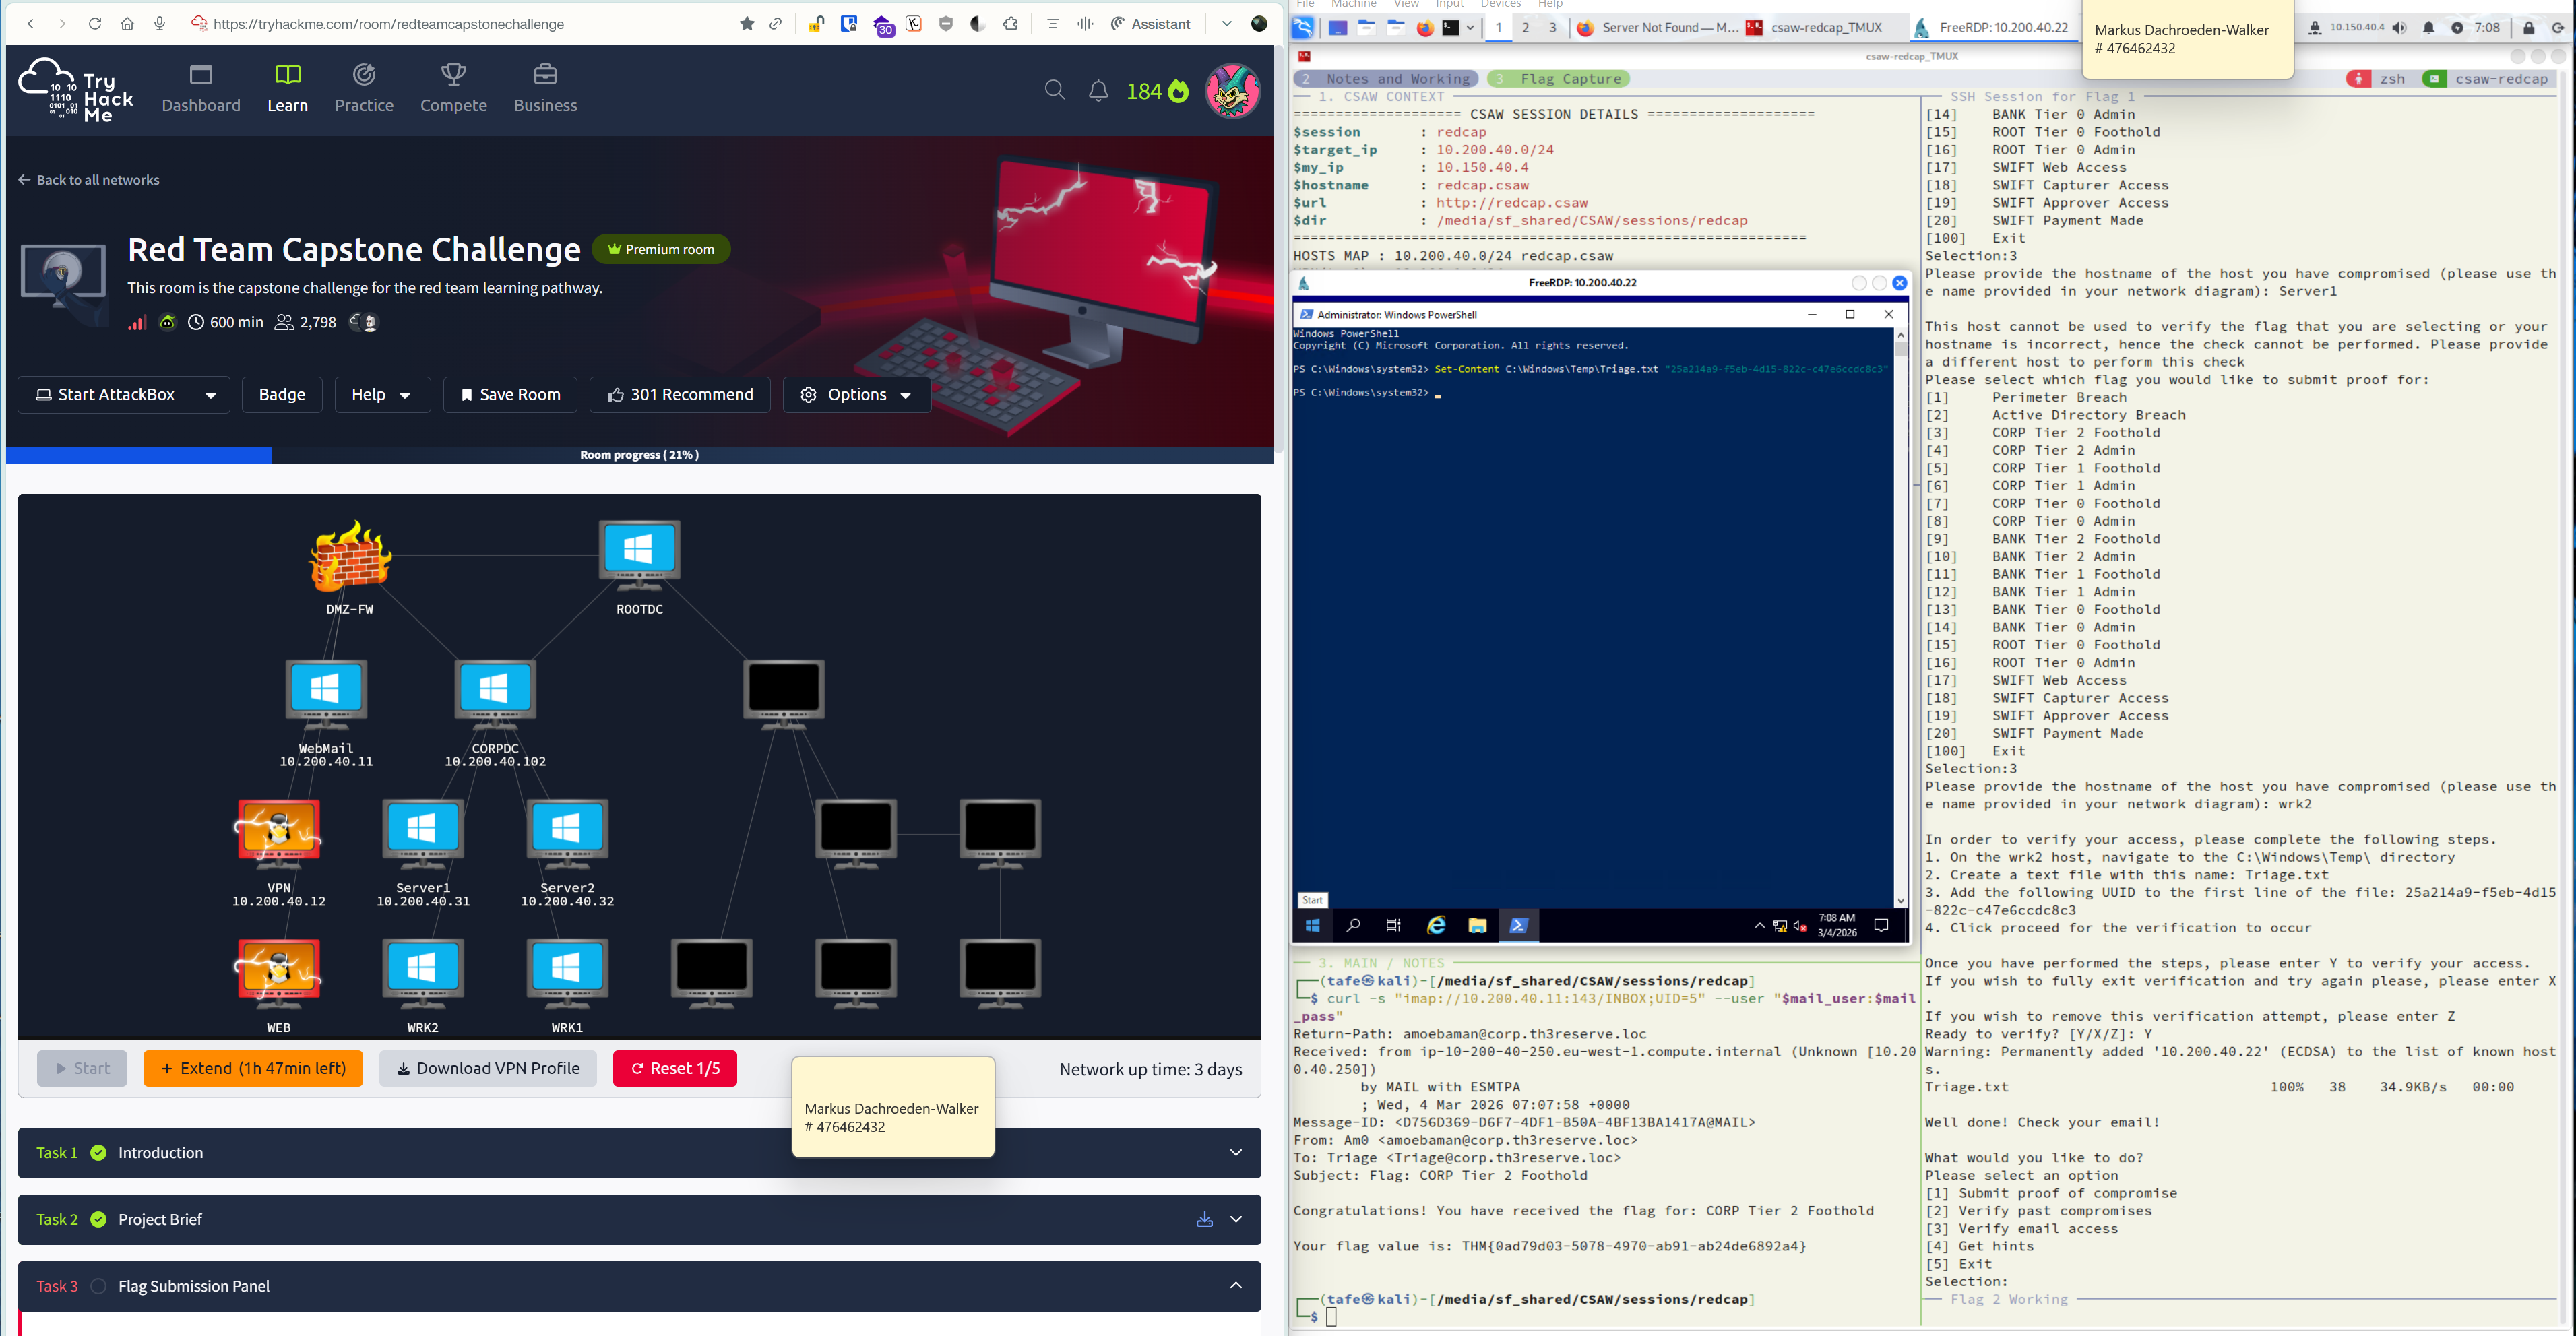Collapse the Flag Submission Panel chevron
Screen dimensions: 2576x1336
[x=1236, y=1286]
